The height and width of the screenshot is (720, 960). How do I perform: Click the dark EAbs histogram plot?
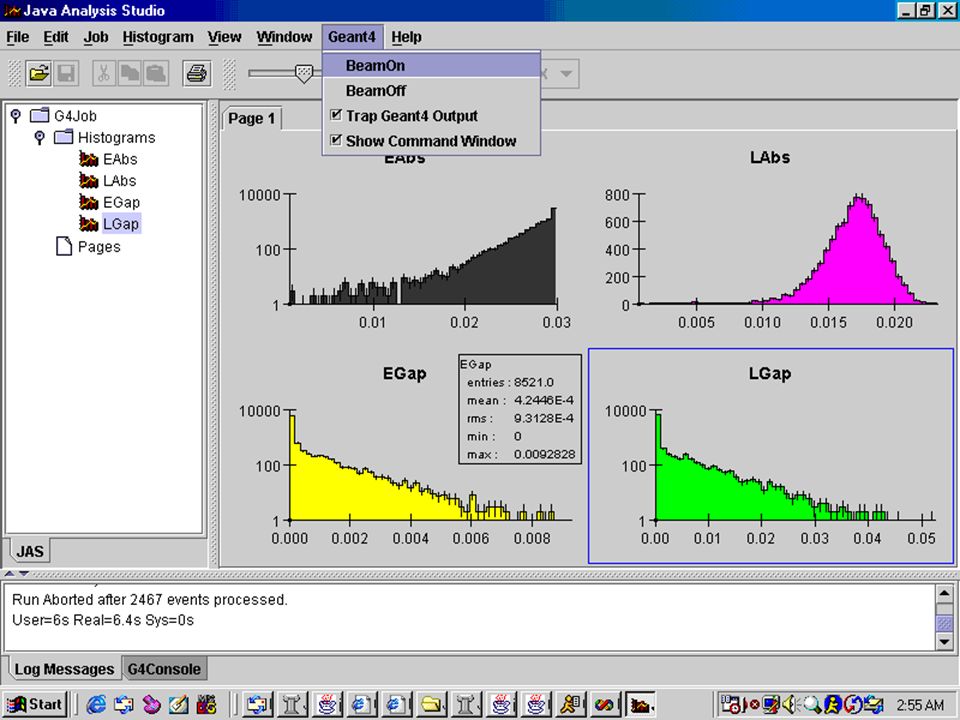pos(422,257)
